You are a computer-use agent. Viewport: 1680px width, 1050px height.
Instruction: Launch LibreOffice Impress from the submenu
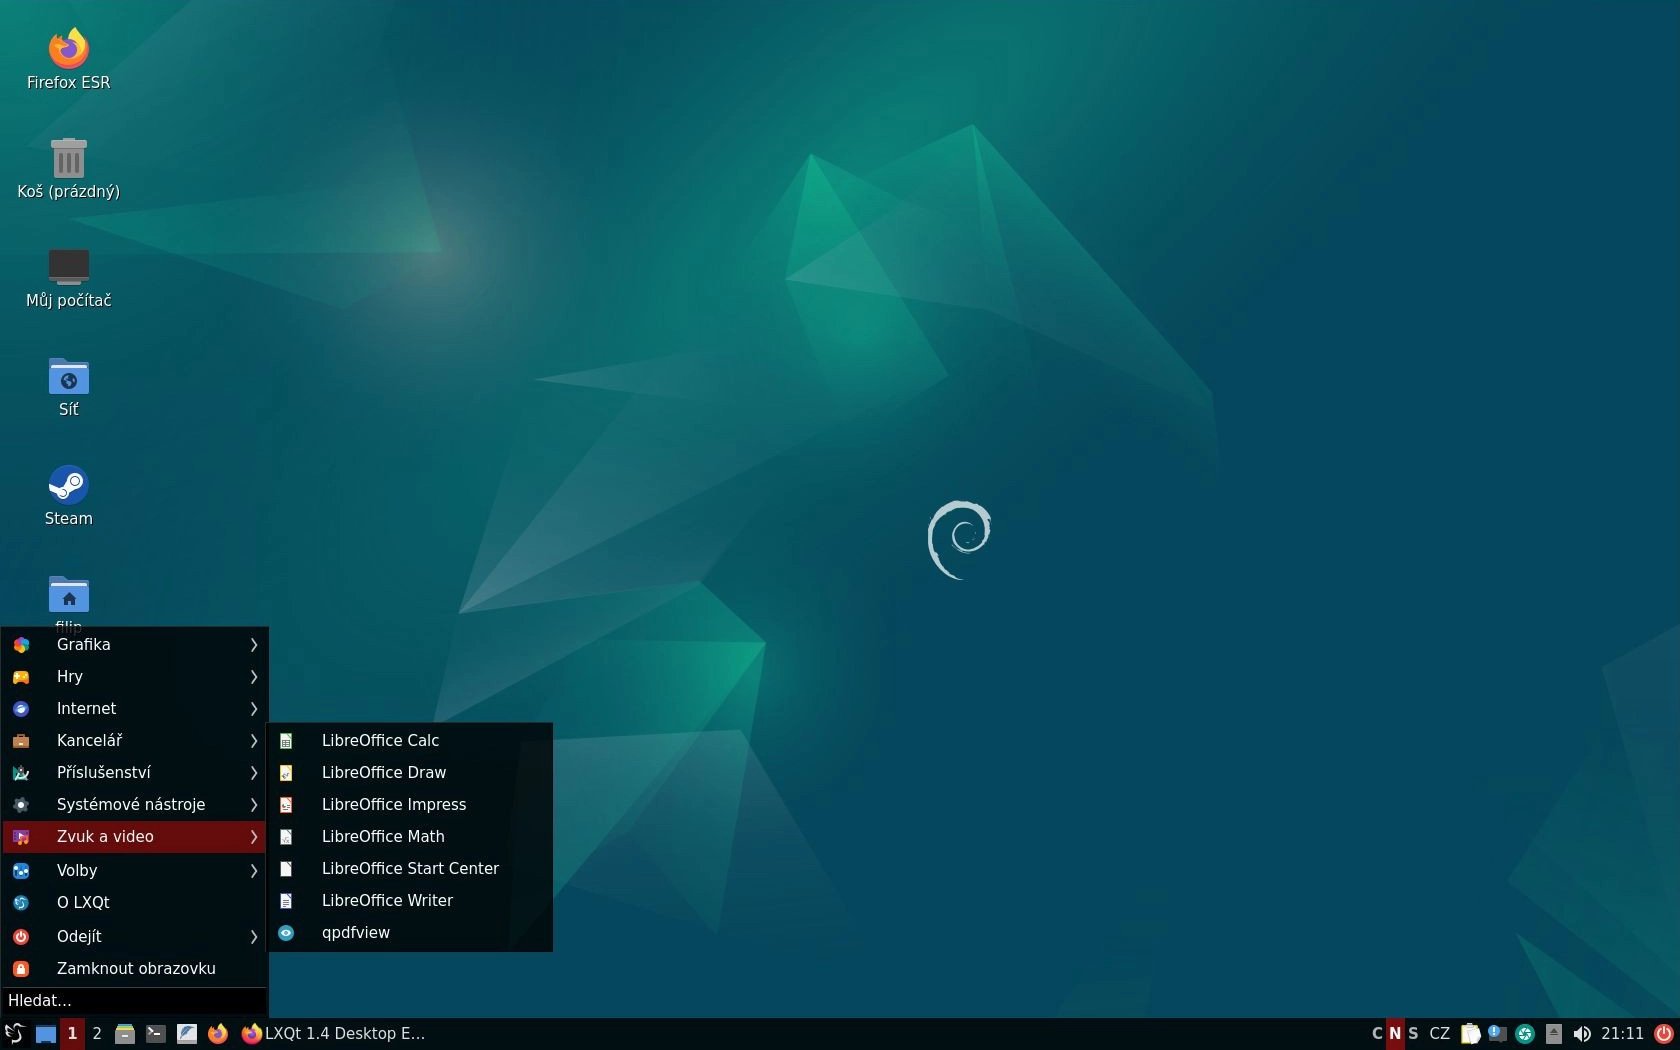(410, 805)
